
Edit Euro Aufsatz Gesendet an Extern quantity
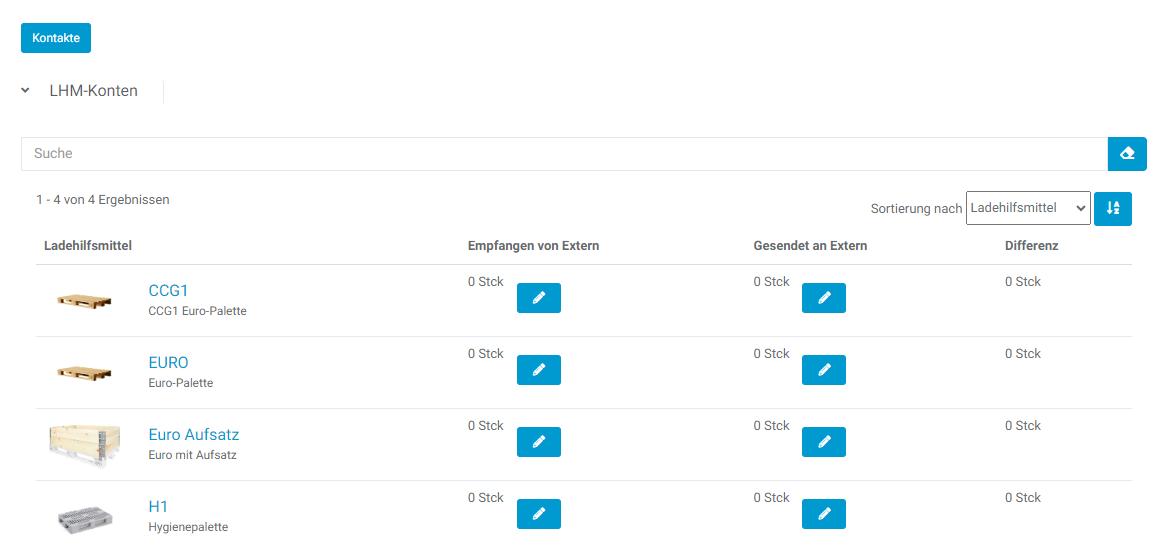pos(824,442)
